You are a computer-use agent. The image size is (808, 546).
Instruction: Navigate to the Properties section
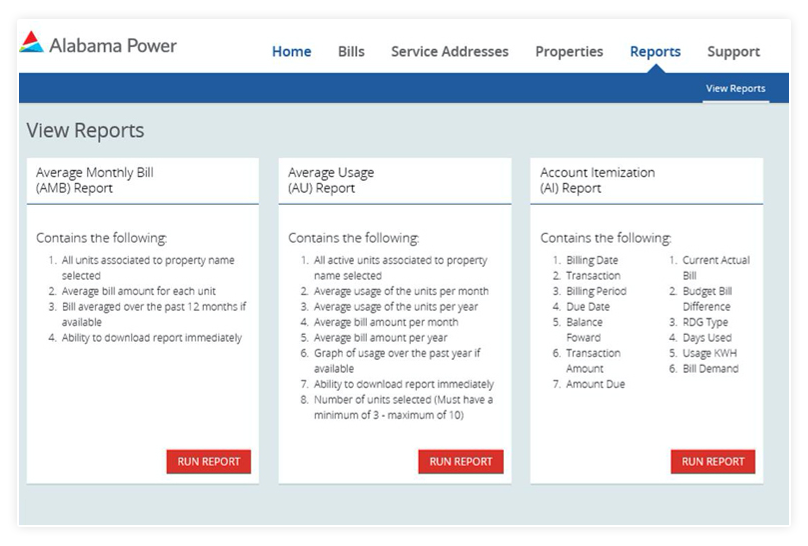point(569,52)
